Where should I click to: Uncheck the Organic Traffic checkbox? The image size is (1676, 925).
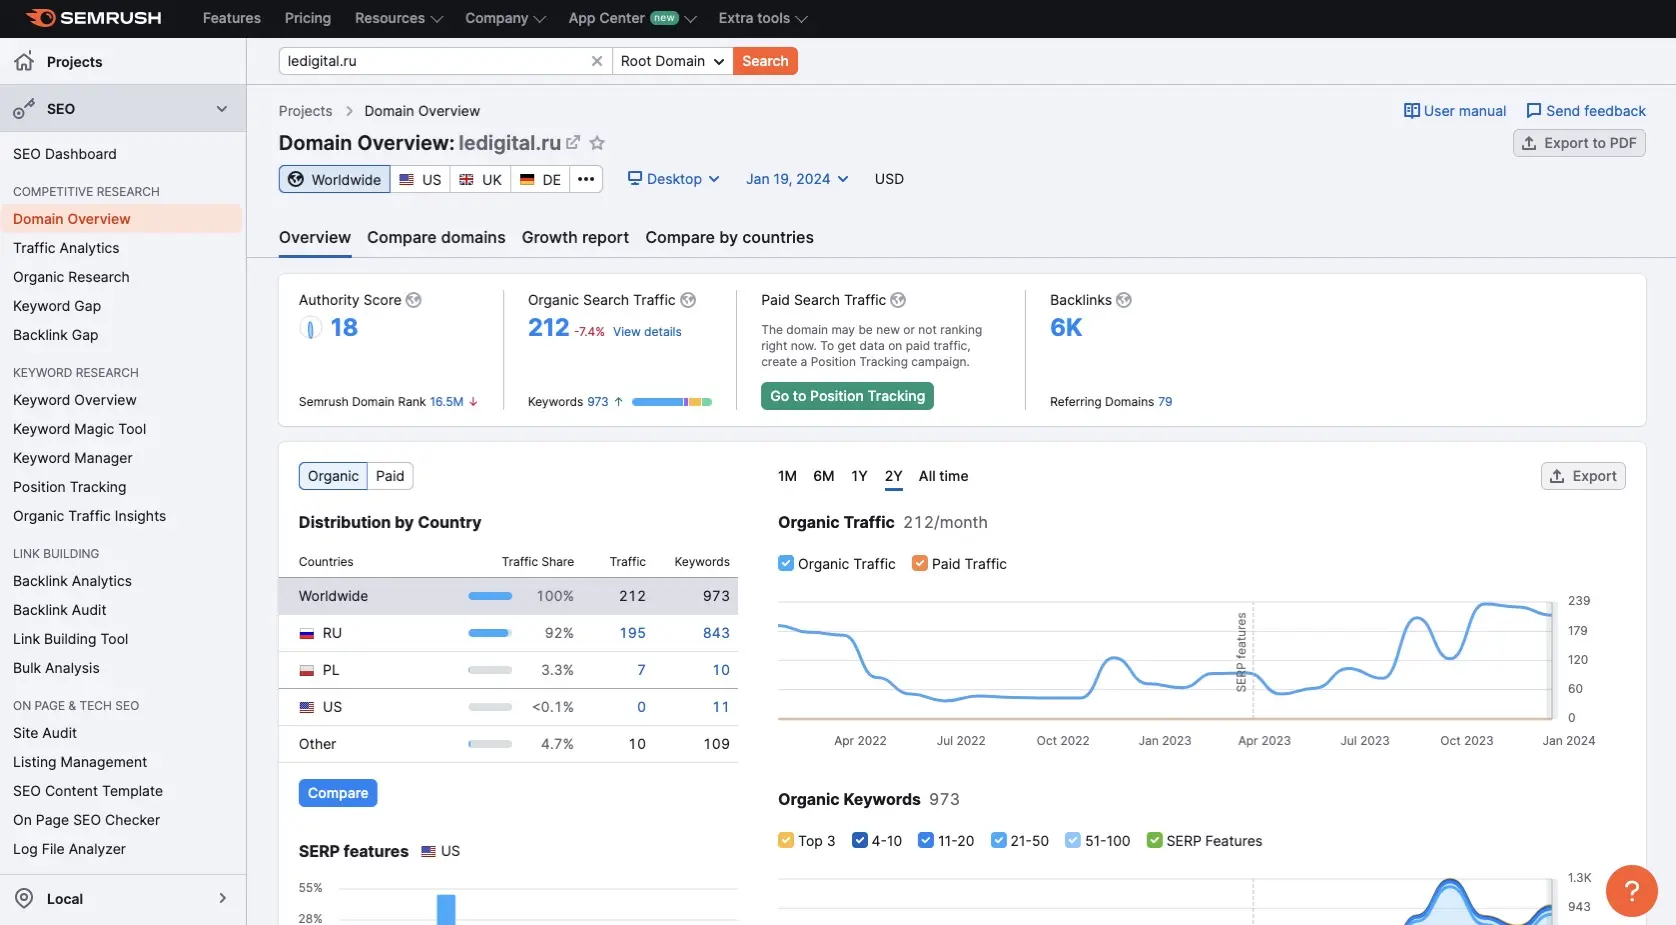pyautogui.click(x=786, y=564)
